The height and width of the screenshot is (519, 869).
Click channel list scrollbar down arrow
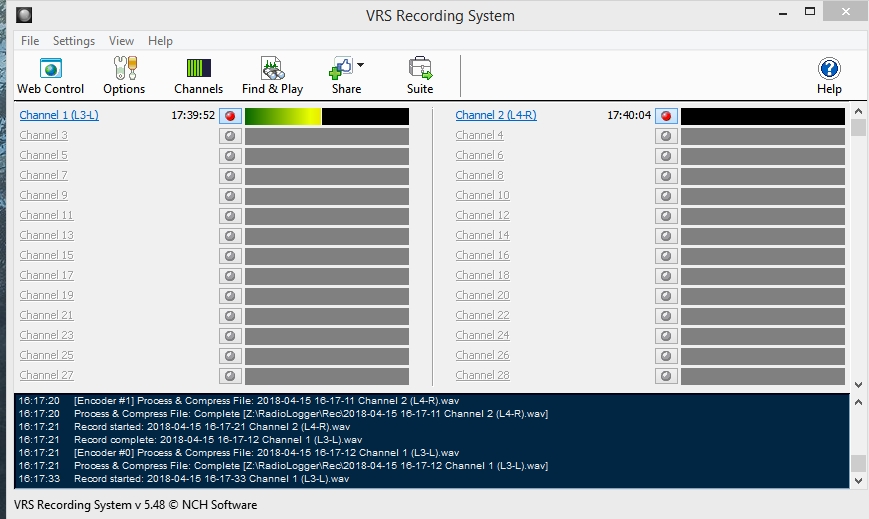858,384
